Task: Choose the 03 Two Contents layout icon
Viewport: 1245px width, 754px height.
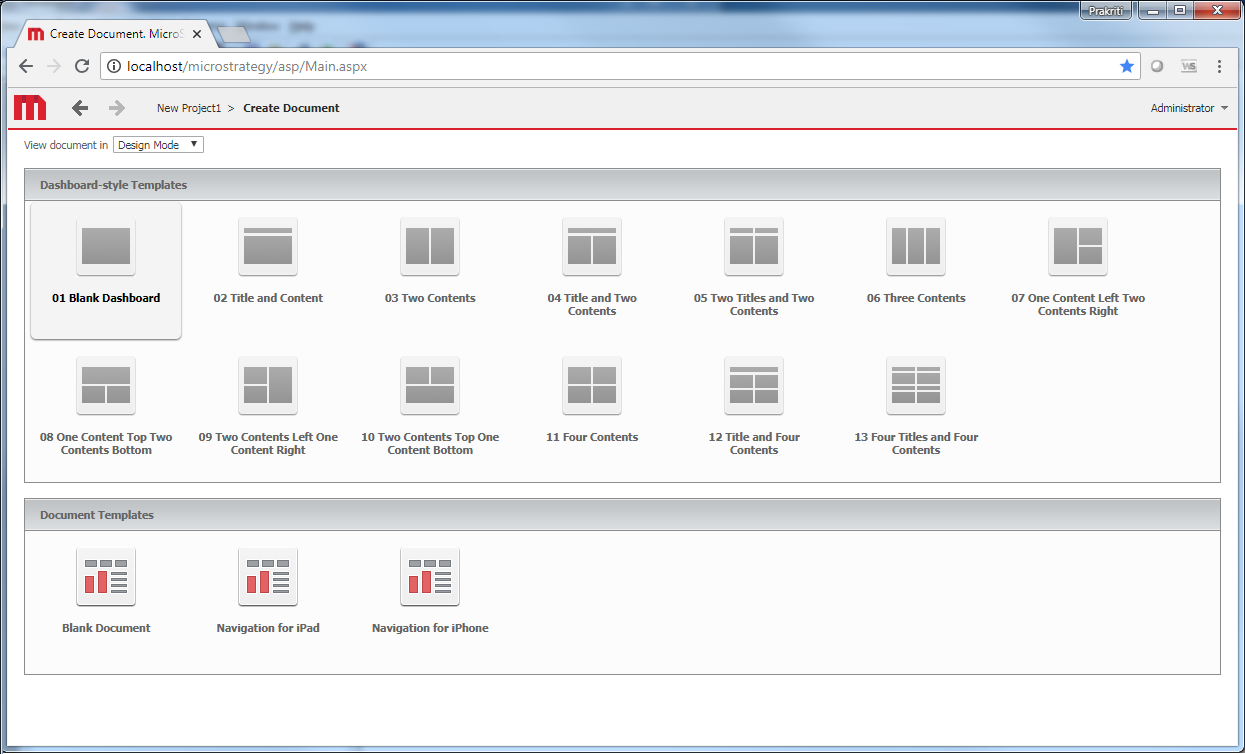Action: (430, 246)
